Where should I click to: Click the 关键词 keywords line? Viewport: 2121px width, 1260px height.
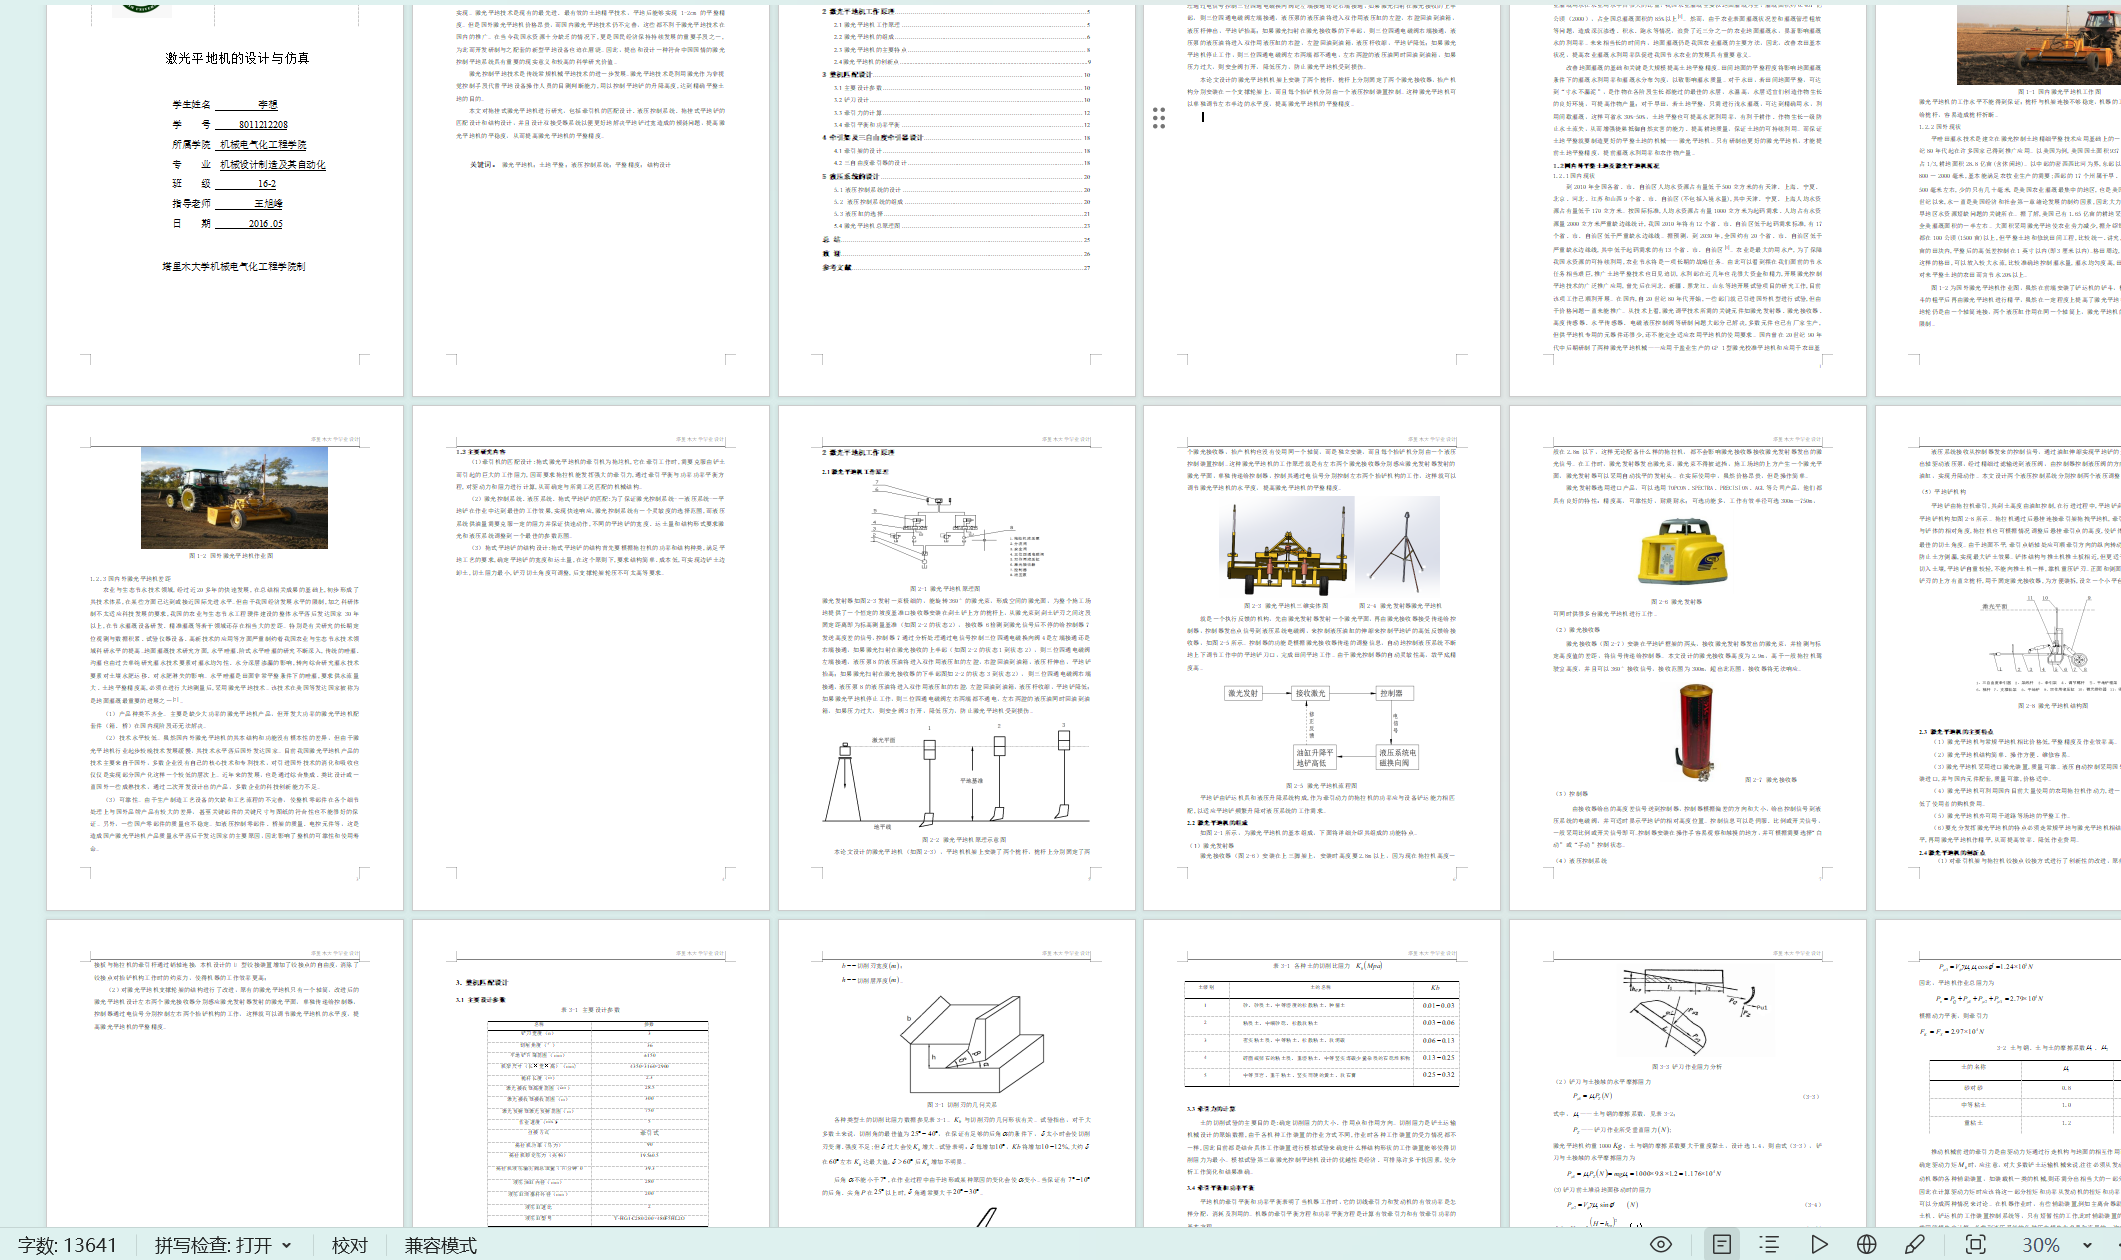click(571, 164)
